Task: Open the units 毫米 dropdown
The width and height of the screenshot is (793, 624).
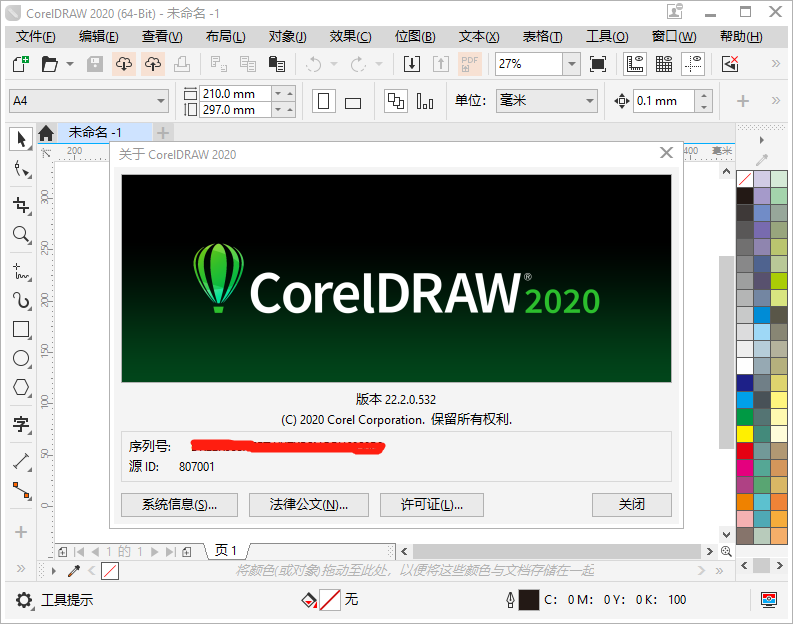Action: [590, 101]
